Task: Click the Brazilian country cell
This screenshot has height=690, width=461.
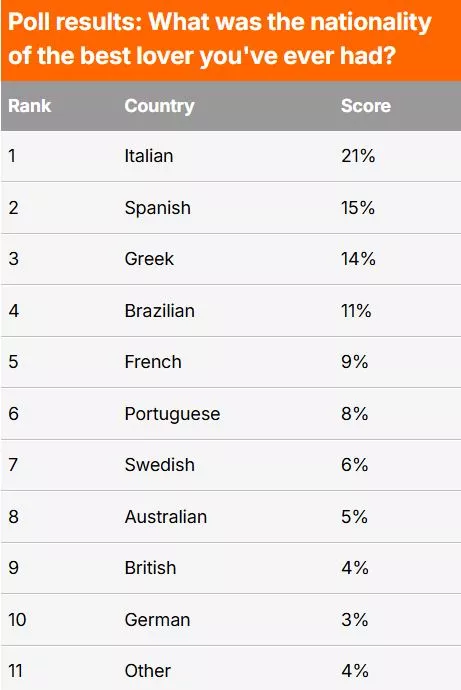Action: coord(159,311)
